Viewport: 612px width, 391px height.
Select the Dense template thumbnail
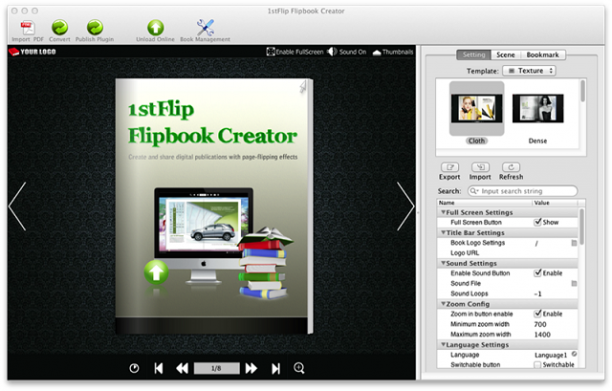click(x=538, y=108)
